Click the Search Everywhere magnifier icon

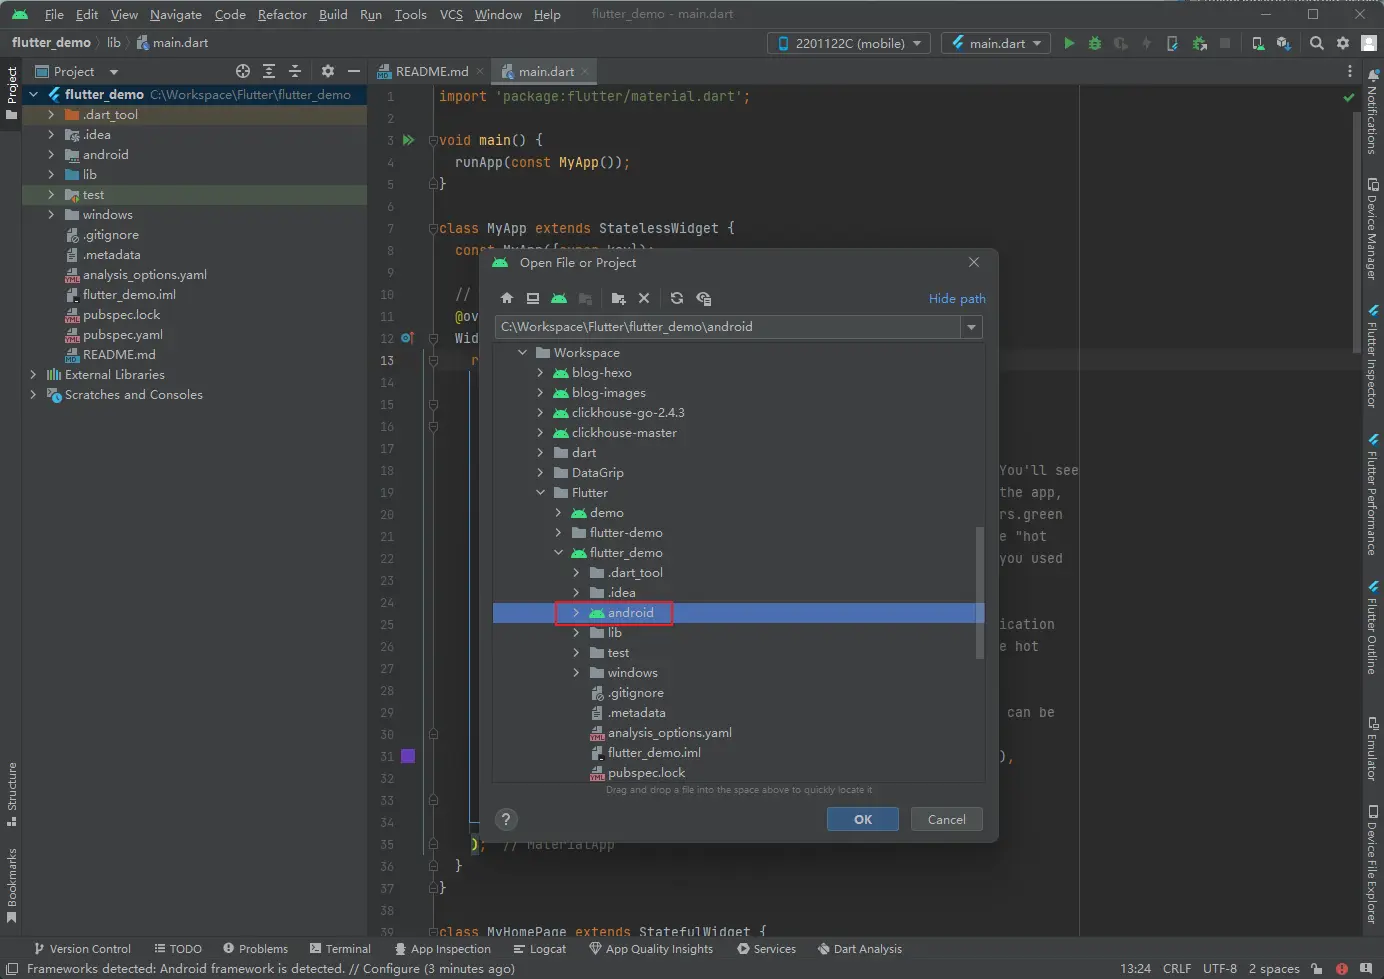(1317, 43)
